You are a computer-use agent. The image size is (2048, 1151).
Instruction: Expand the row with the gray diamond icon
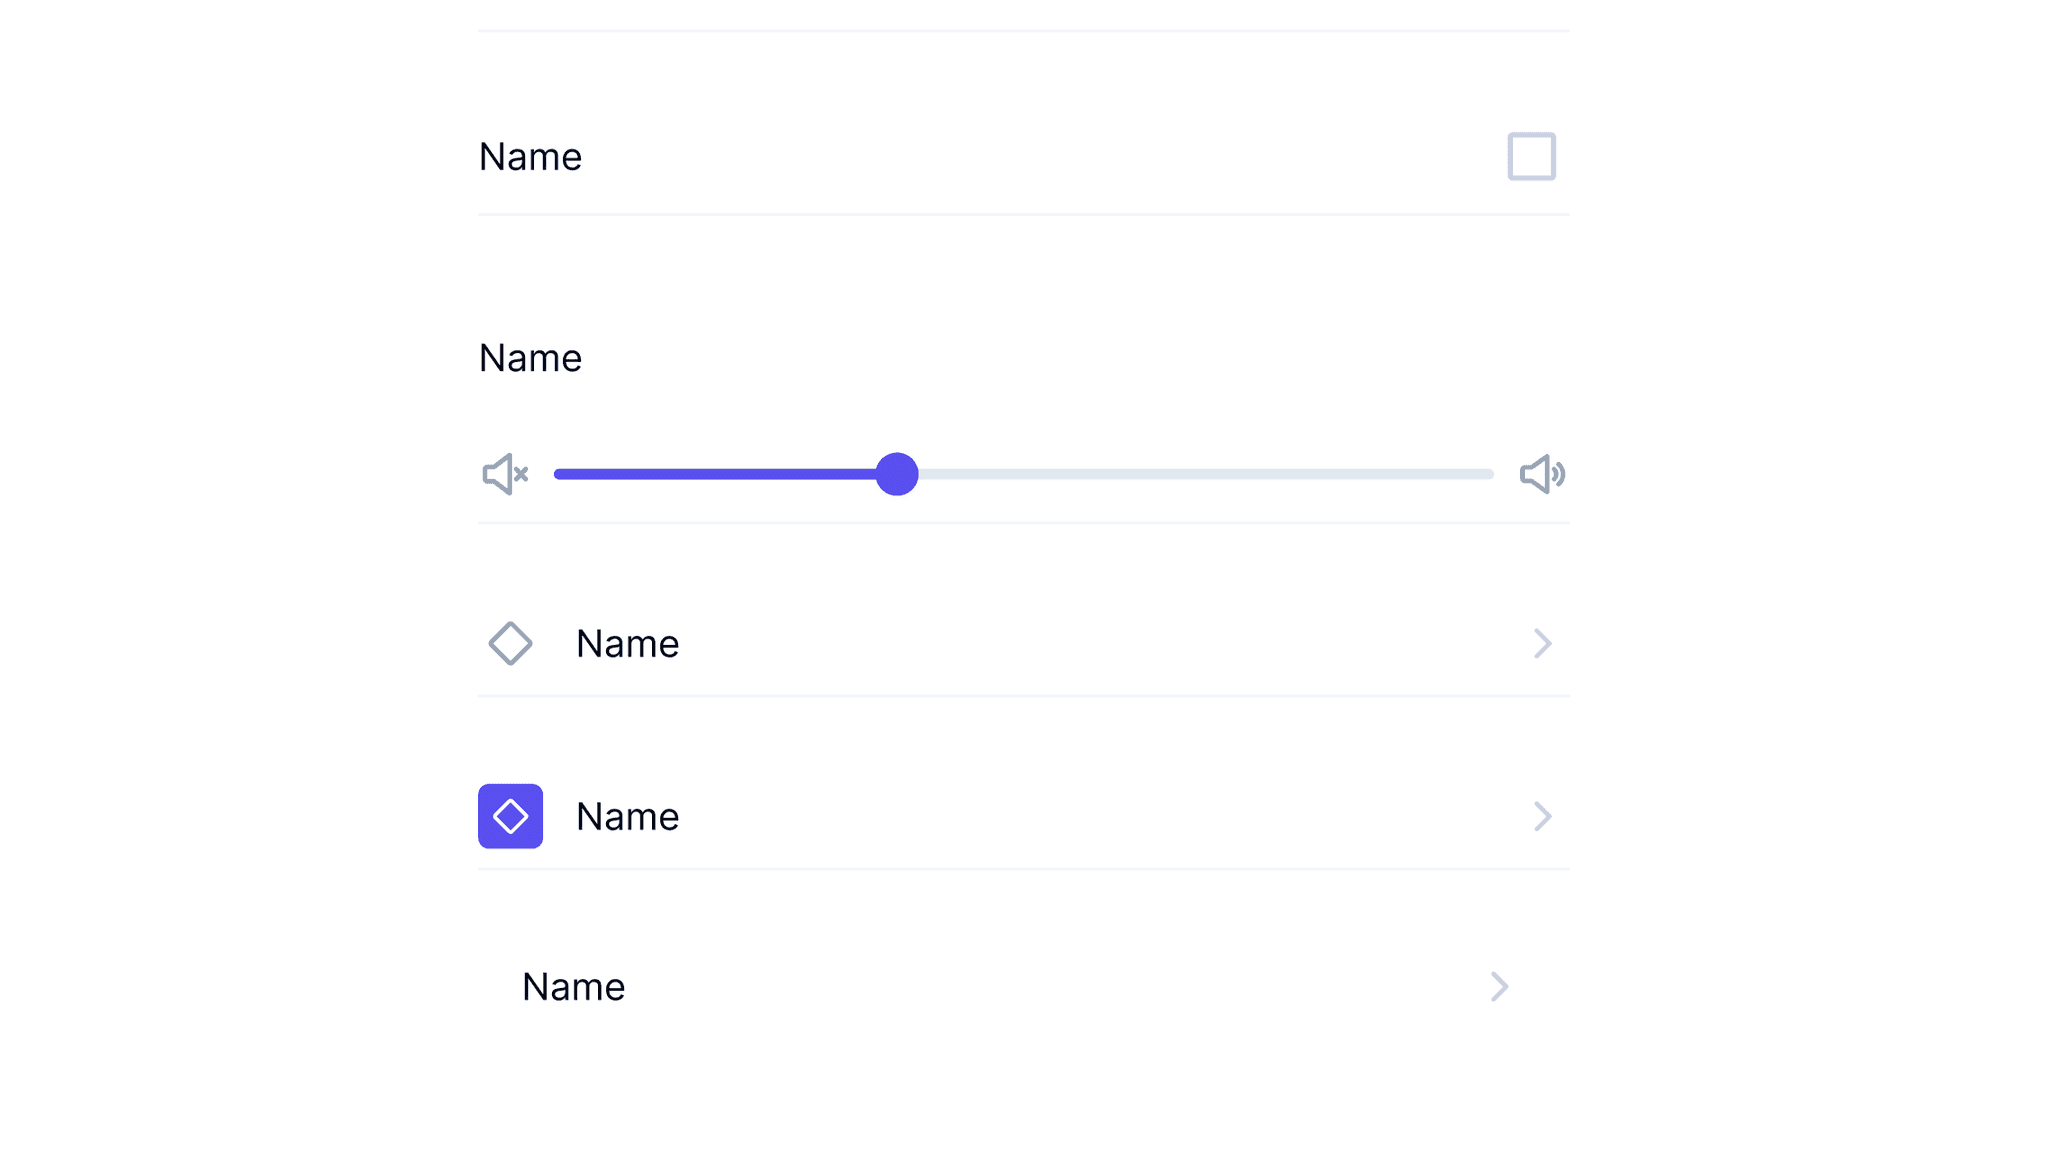(x=1542, y=643)
